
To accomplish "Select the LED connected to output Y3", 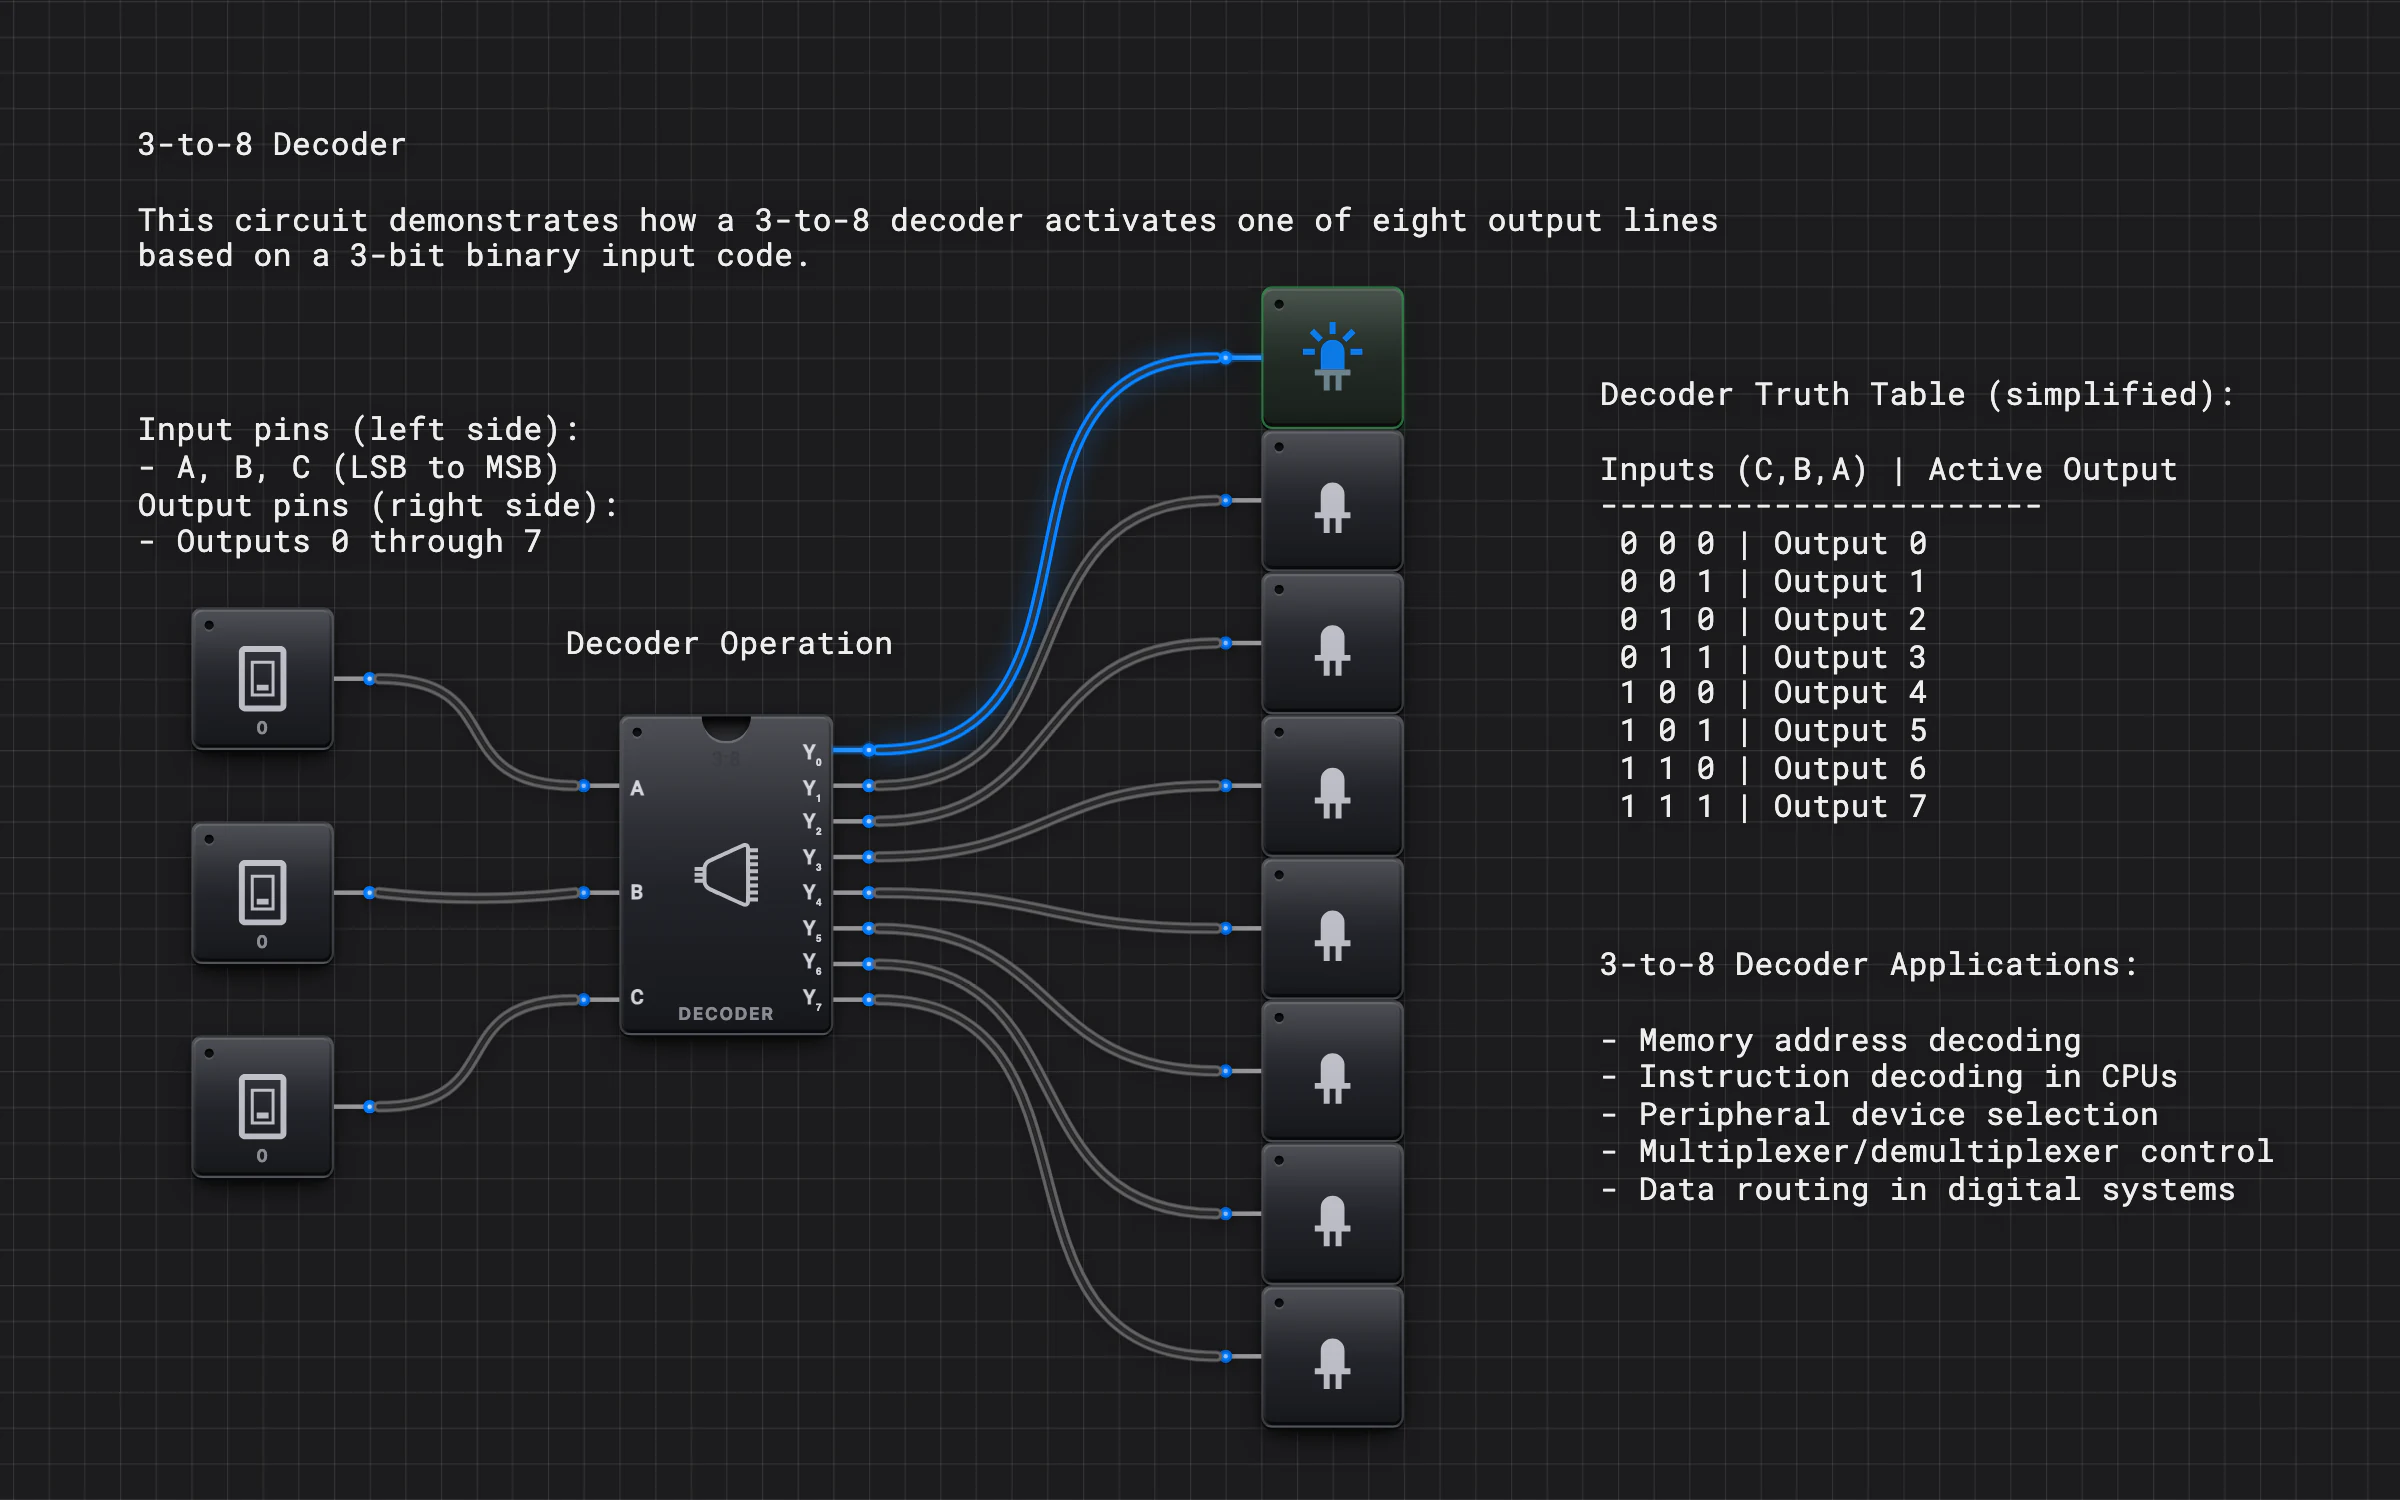I will (x=1332, y=786).
